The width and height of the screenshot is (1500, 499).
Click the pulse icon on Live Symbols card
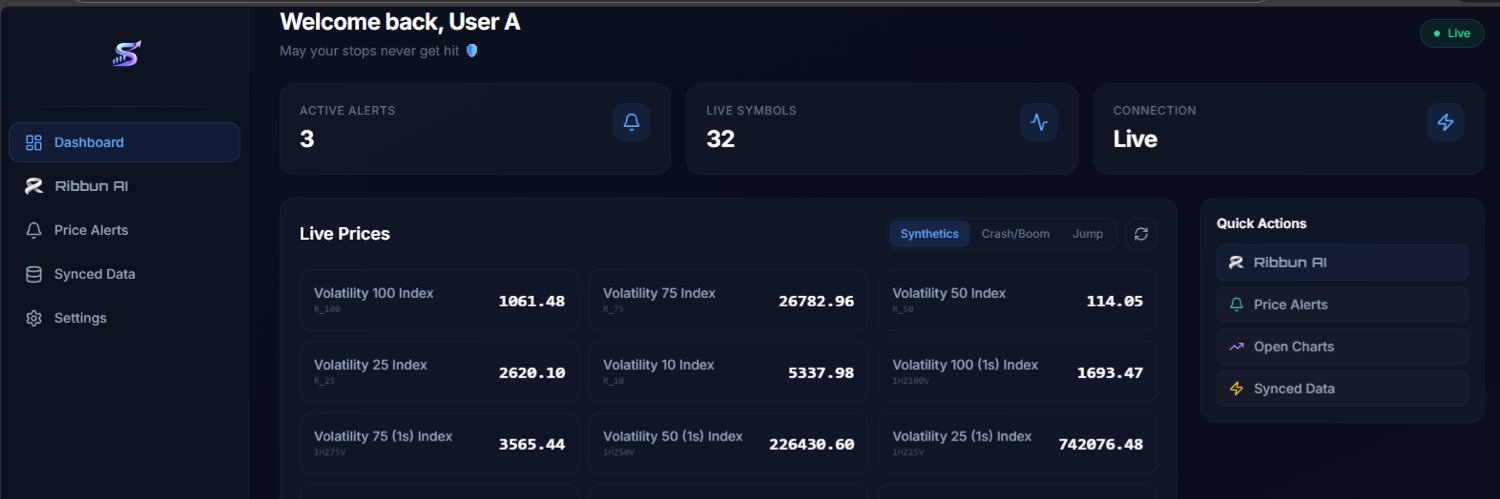(x=1039, y=122)
